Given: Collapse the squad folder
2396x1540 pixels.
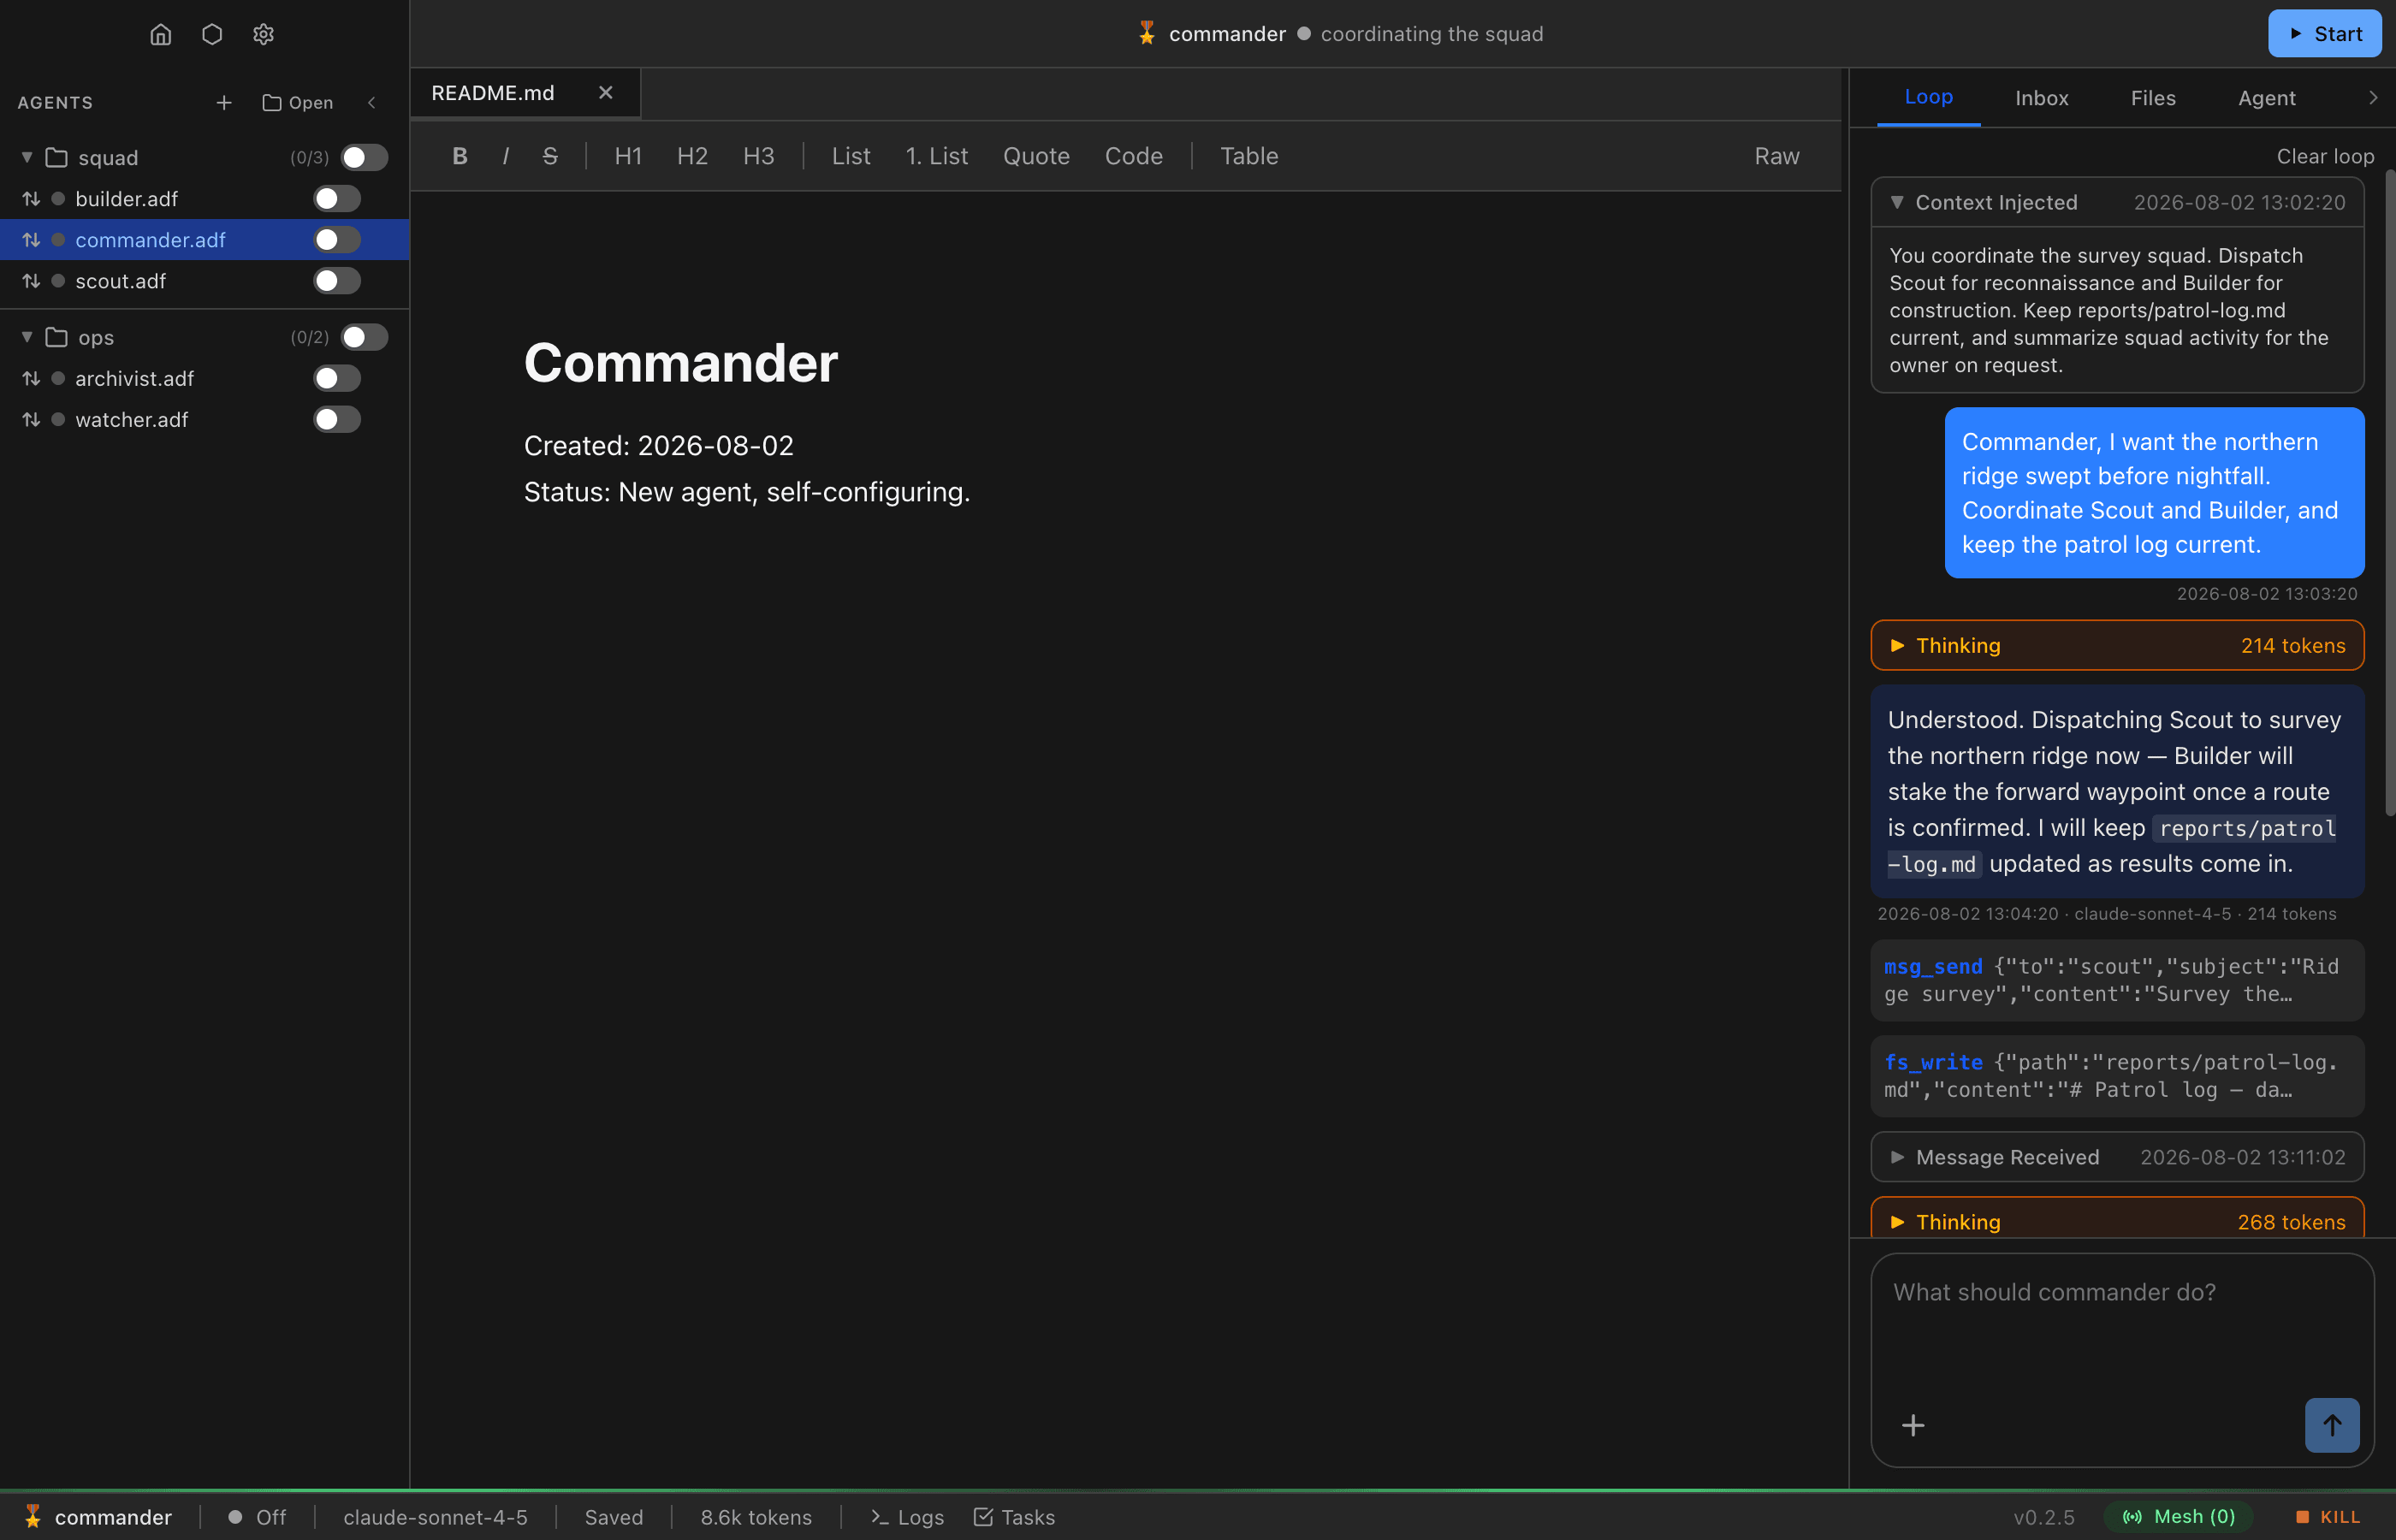Looking at the screenshot, I should click(x=27, y=158).
